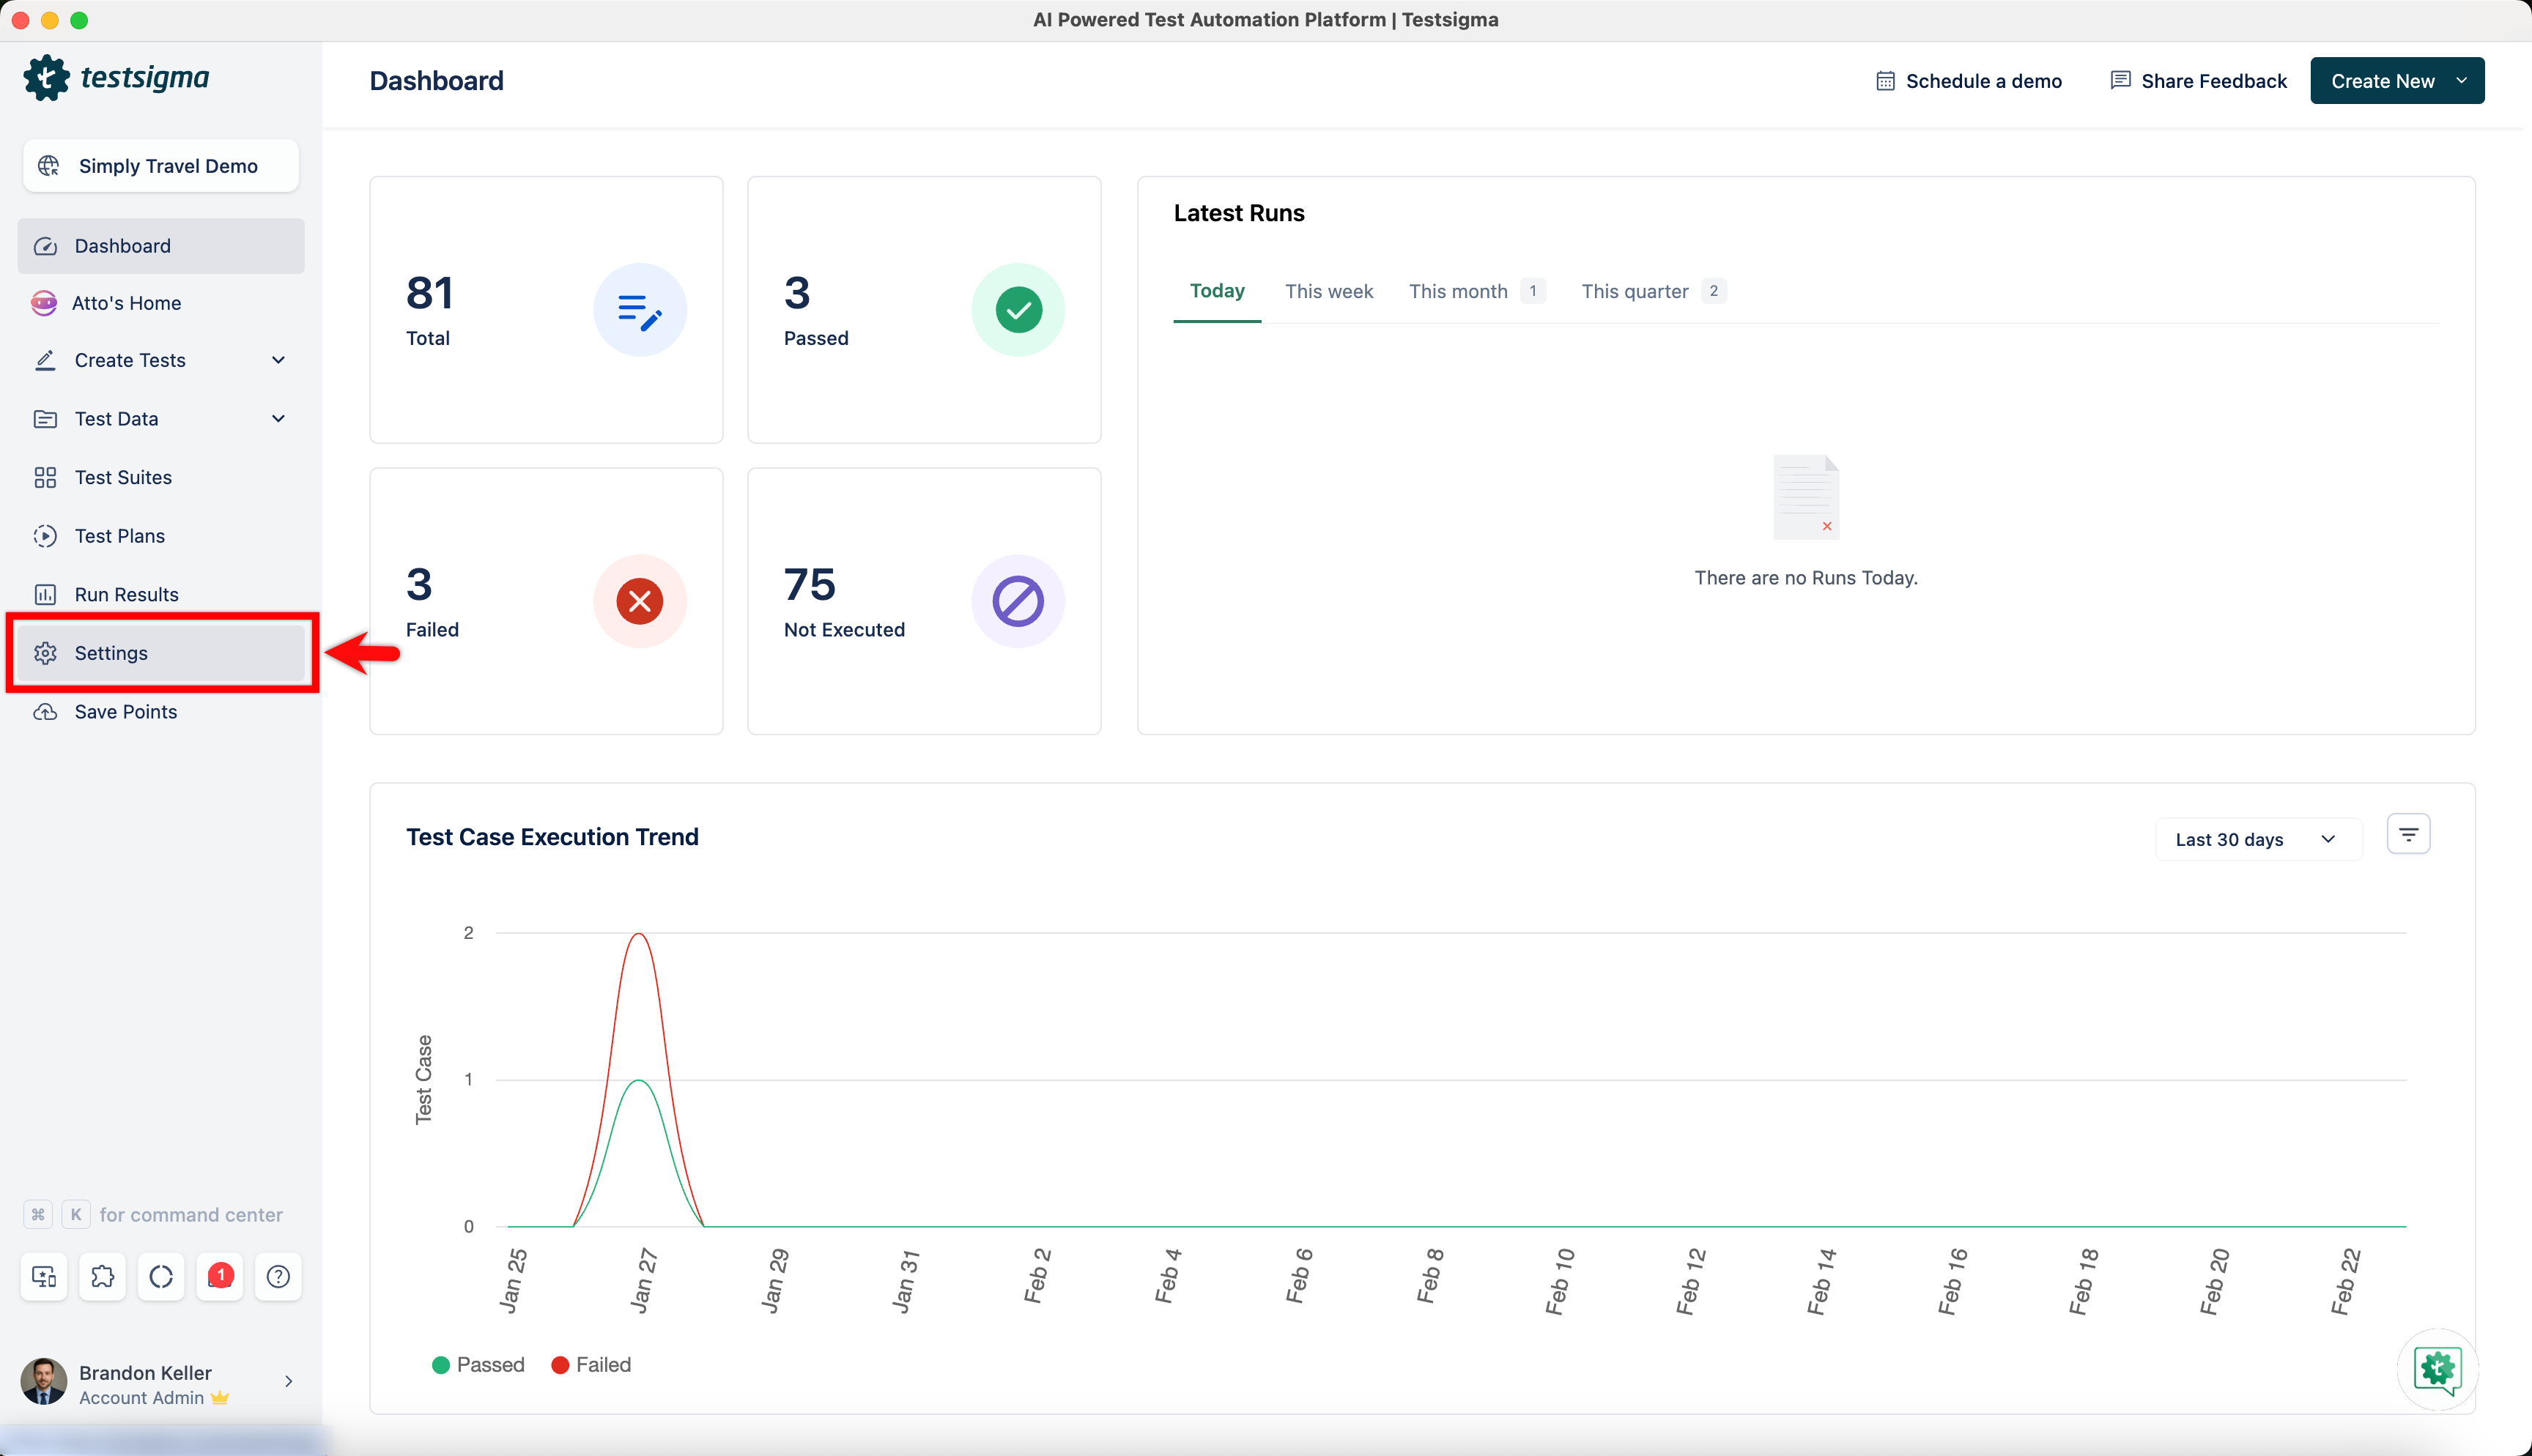Toggle the Failed series in chart legend
This screenshot has height=1456, width=2532.
pyautogui.click(x=591, y=1364)
